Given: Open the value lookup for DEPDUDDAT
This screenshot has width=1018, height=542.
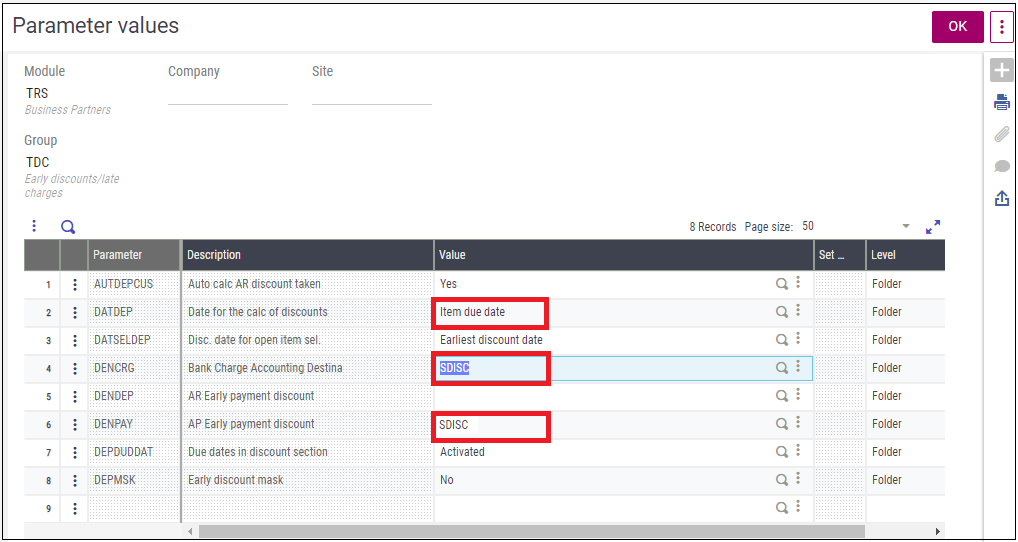Looking at the screenshot, I should (x=782, y=451).
